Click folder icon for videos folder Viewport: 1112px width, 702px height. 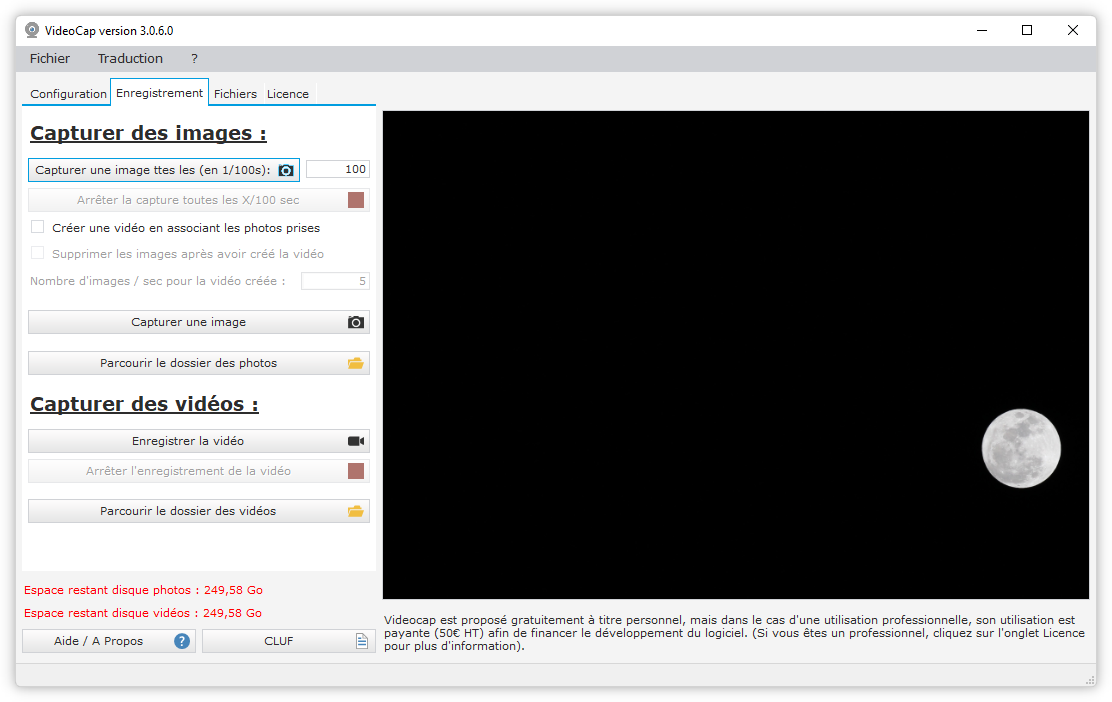(x=356, y=511)
